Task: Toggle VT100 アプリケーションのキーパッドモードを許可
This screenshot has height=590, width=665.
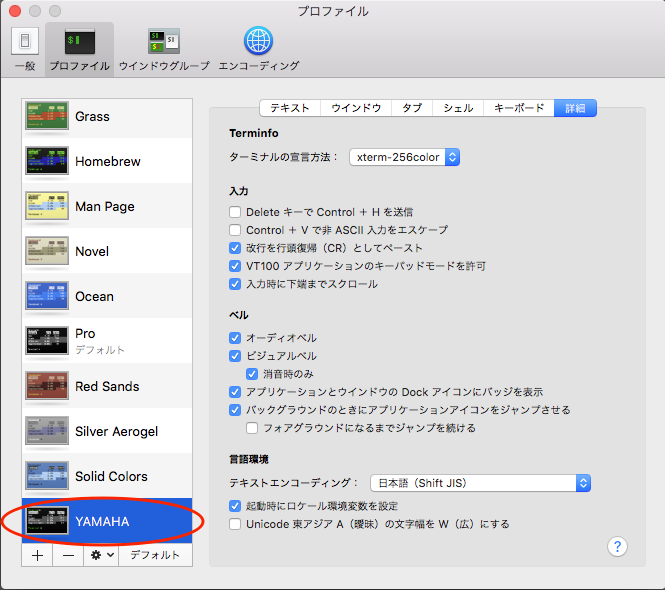Action: click(235, 266)
